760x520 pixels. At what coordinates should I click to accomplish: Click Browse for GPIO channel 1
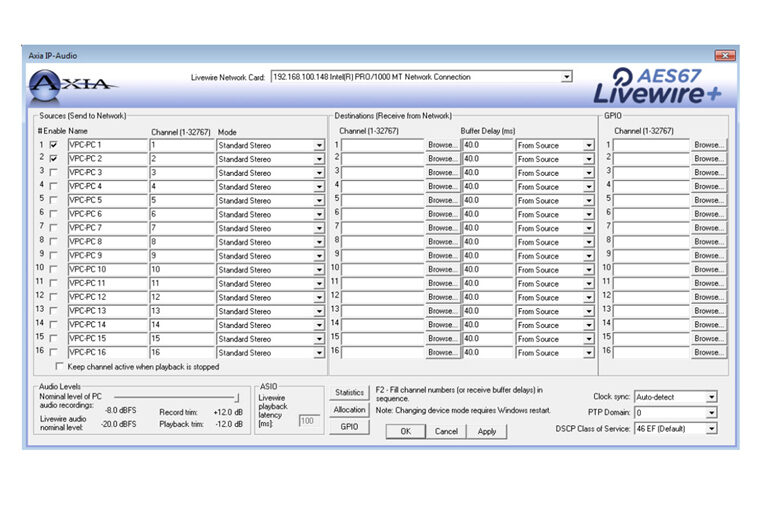click(x=708, y=145)
